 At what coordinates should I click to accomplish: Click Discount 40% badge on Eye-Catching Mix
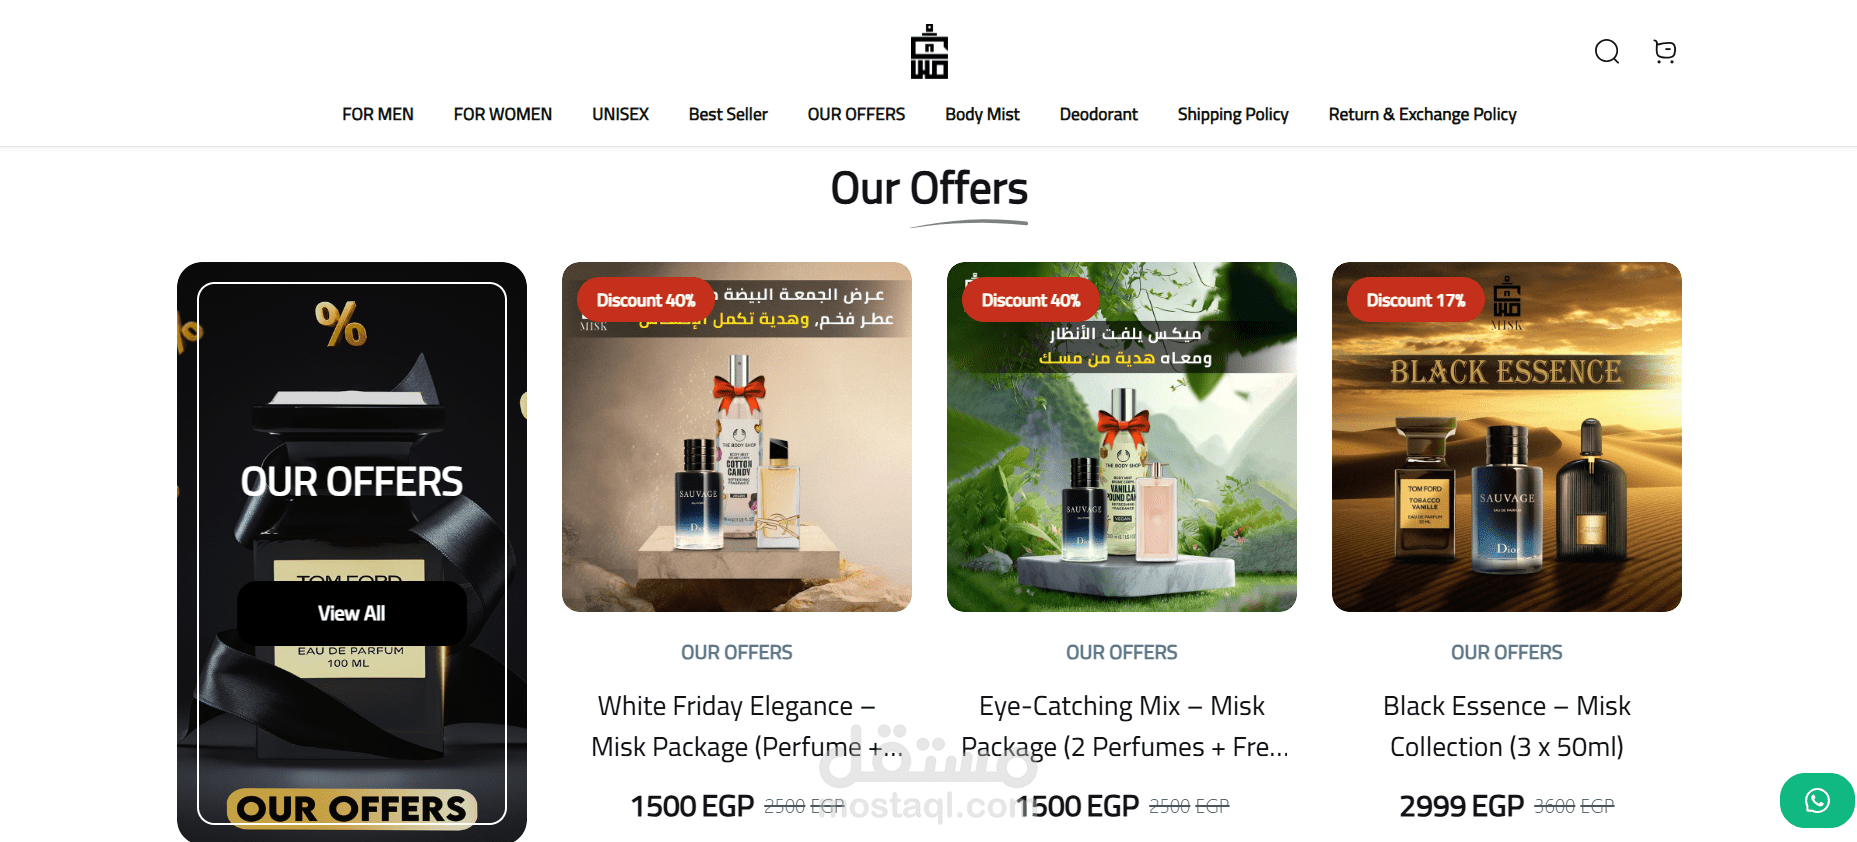coord(1031,300)
